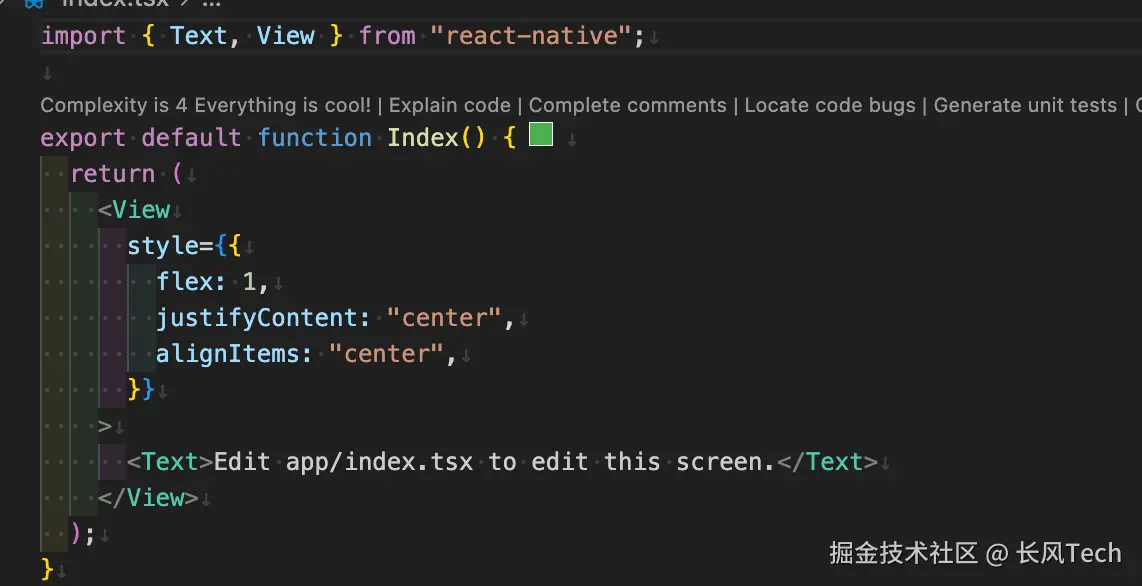The width and height of the screenshot is (1142, 586).
Task: Select Locate code bugs above the function
Action: (x=829, y=105)
